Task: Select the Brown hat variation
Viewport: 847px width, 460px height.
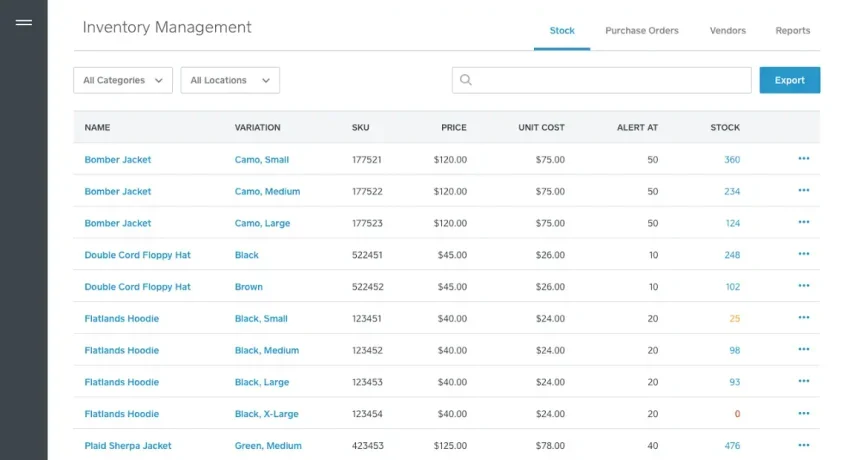Action: (x=249, y=287)
